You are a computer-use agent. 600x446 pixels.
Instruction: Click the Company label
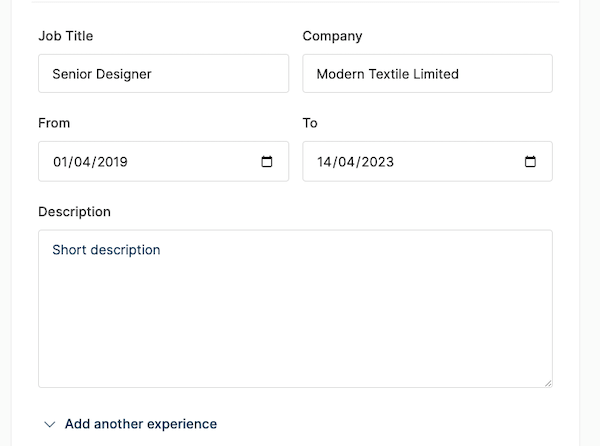(x=332, y=36)
